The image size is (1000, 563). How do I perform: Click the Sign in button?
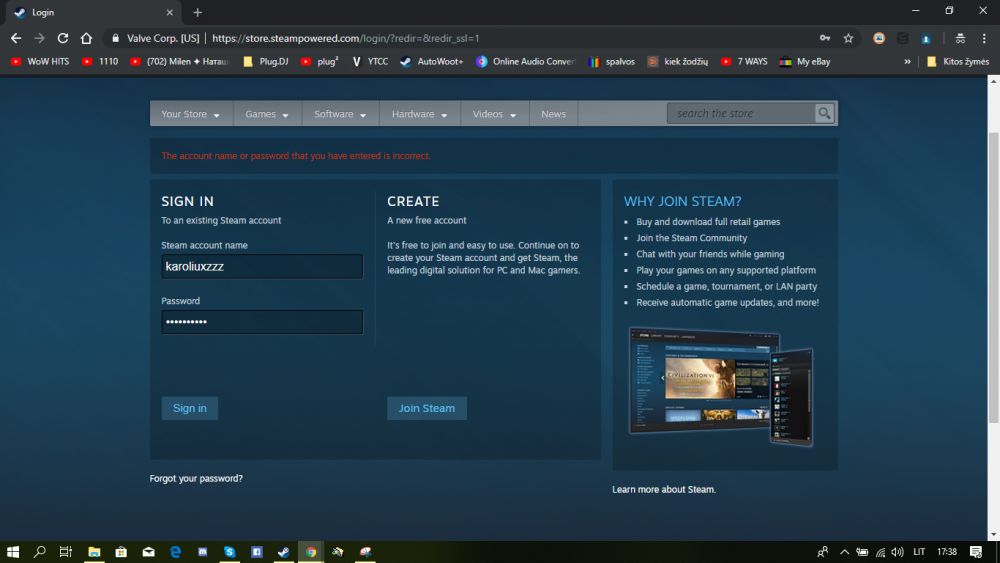189,408
